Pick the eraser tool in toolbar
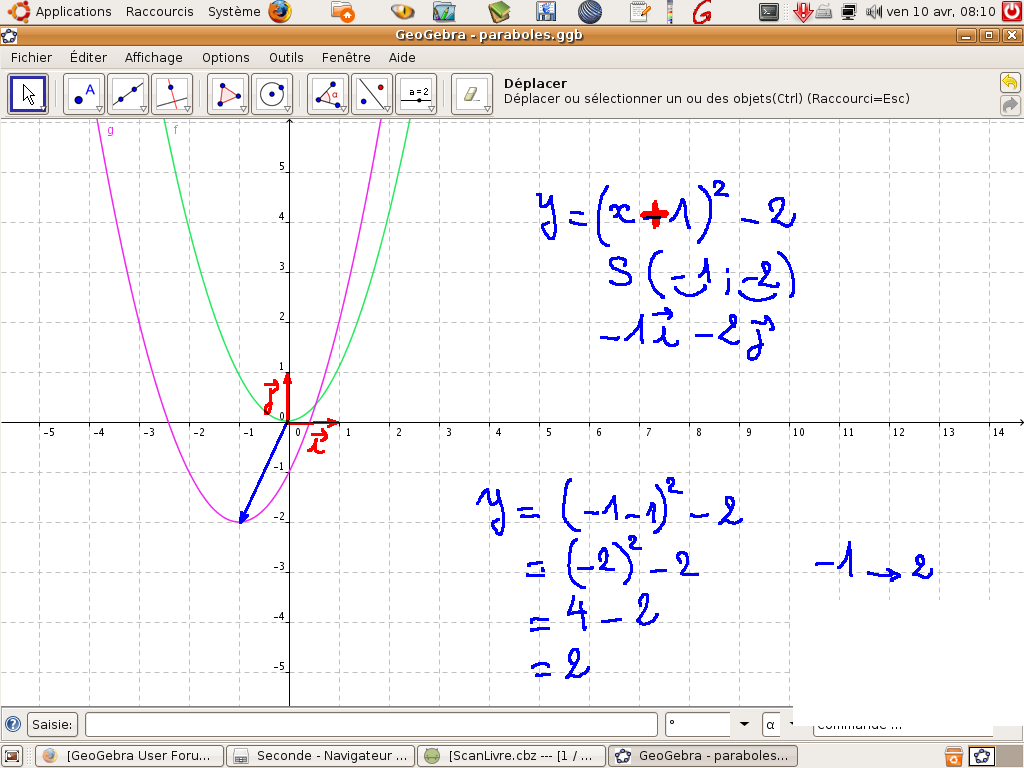Image resolution: width=1024 pixels, height=768 pixels. 471,94
